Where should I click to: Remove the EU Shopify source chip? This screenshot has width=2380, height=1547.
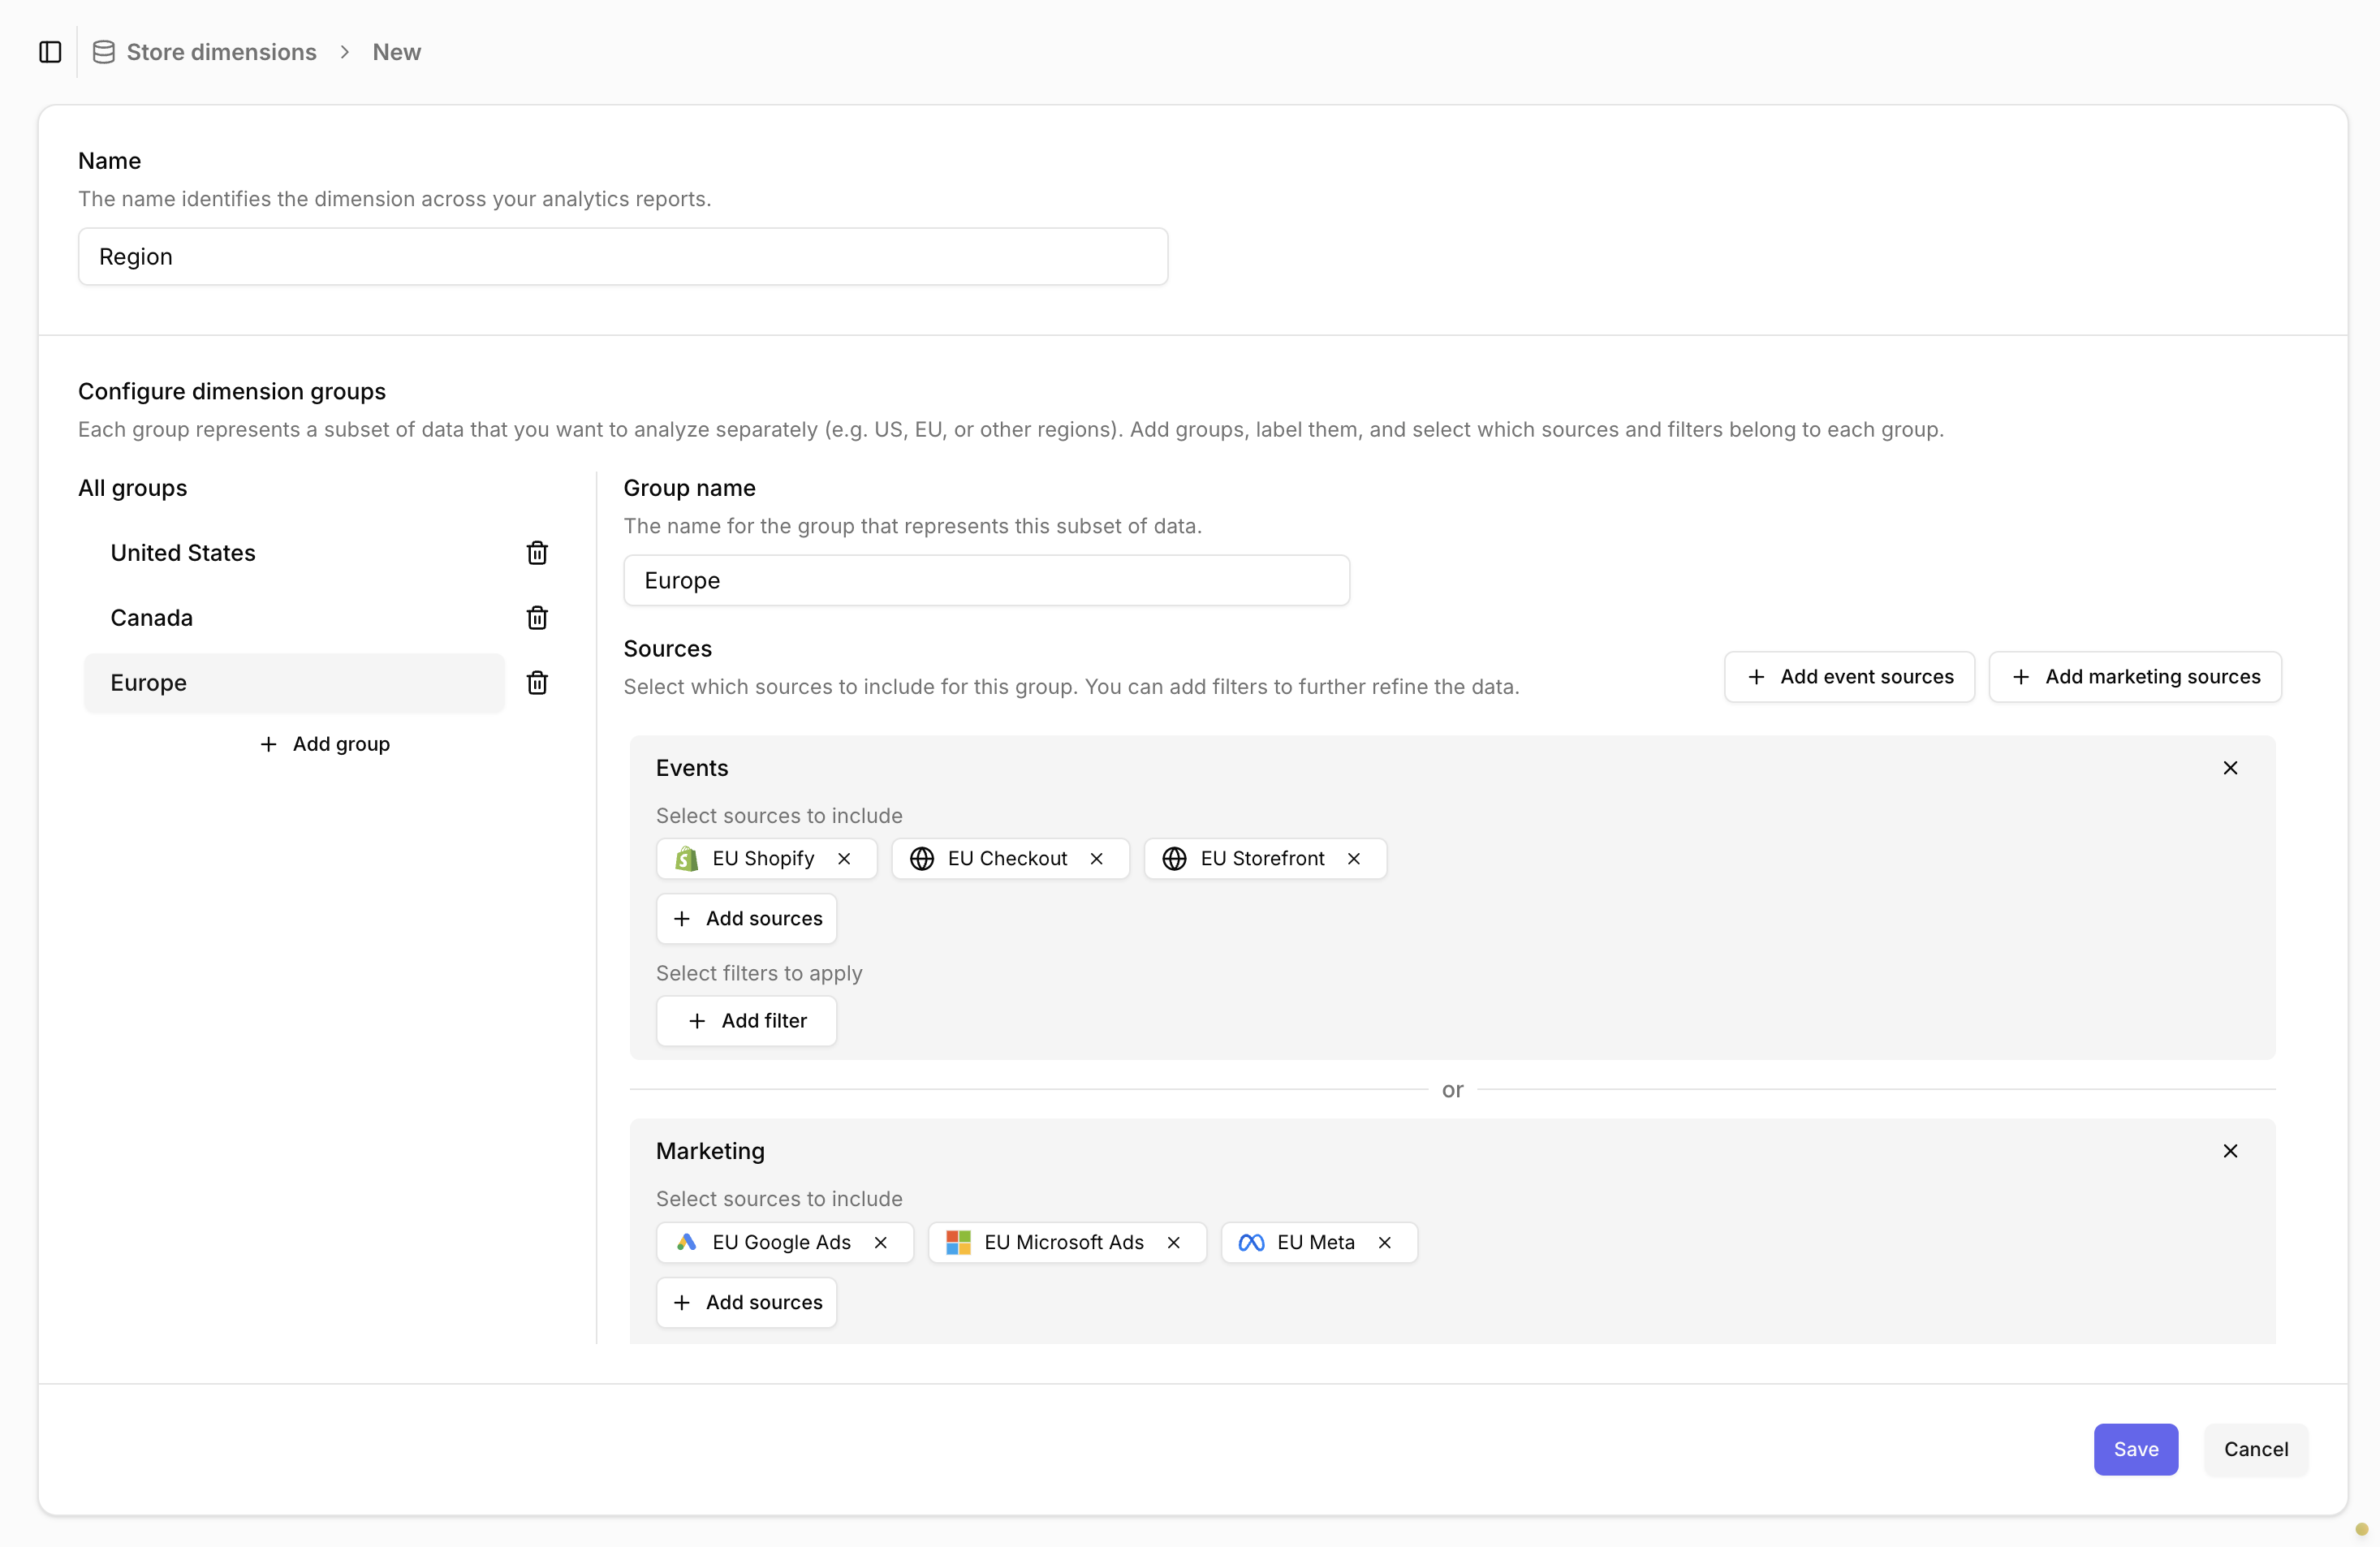(x=843, y=858)
